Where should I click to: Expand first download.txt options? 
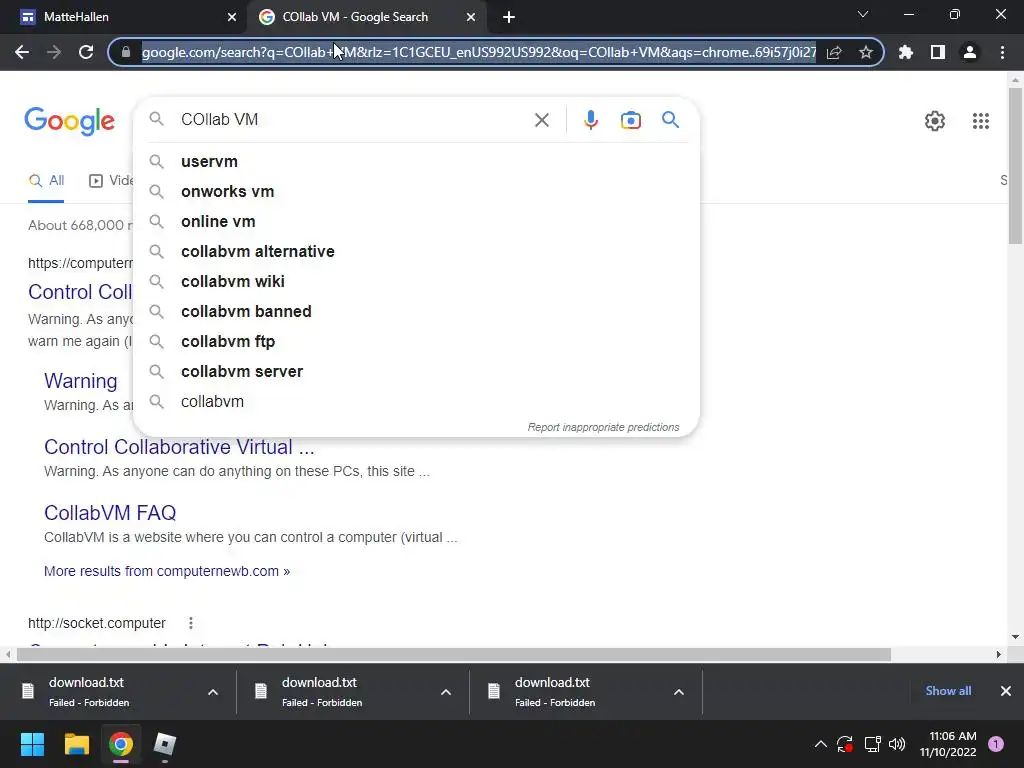(x=213, y=692)
